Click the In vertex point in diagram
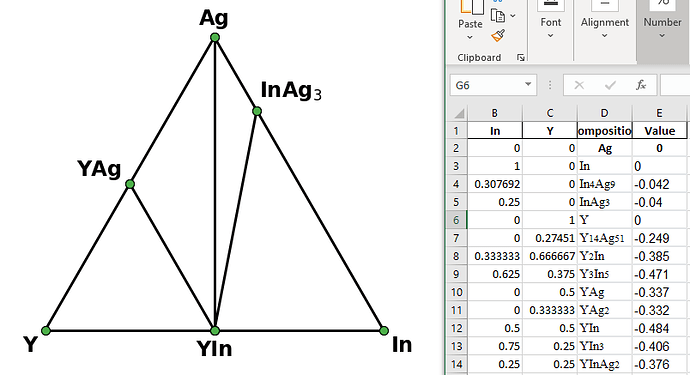 (384, 331)
